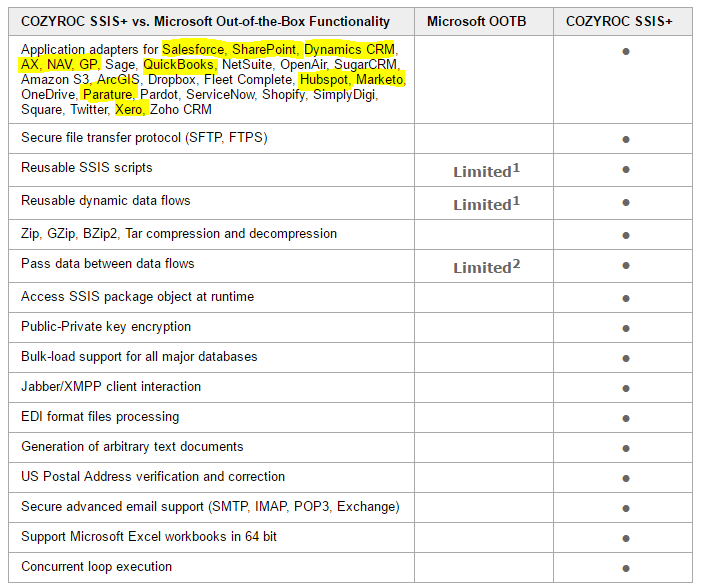Click the COZYROC bullet for advanced email support
This screenshot has height=587, width=705.
click(625, 508)
